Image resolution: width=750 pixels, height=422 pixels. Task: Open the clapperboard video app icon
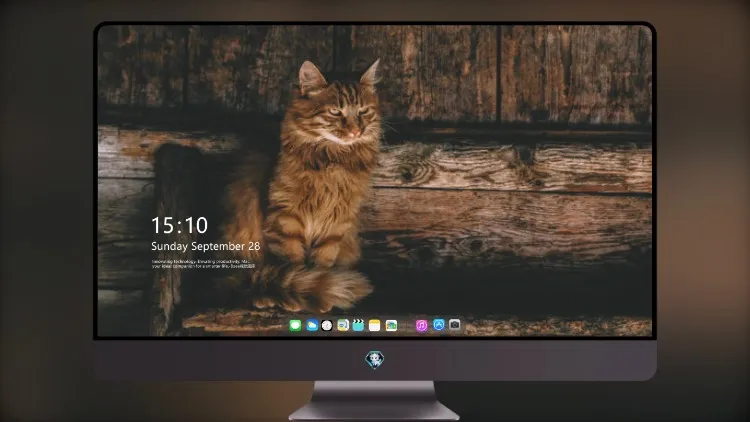click(358, 325)
